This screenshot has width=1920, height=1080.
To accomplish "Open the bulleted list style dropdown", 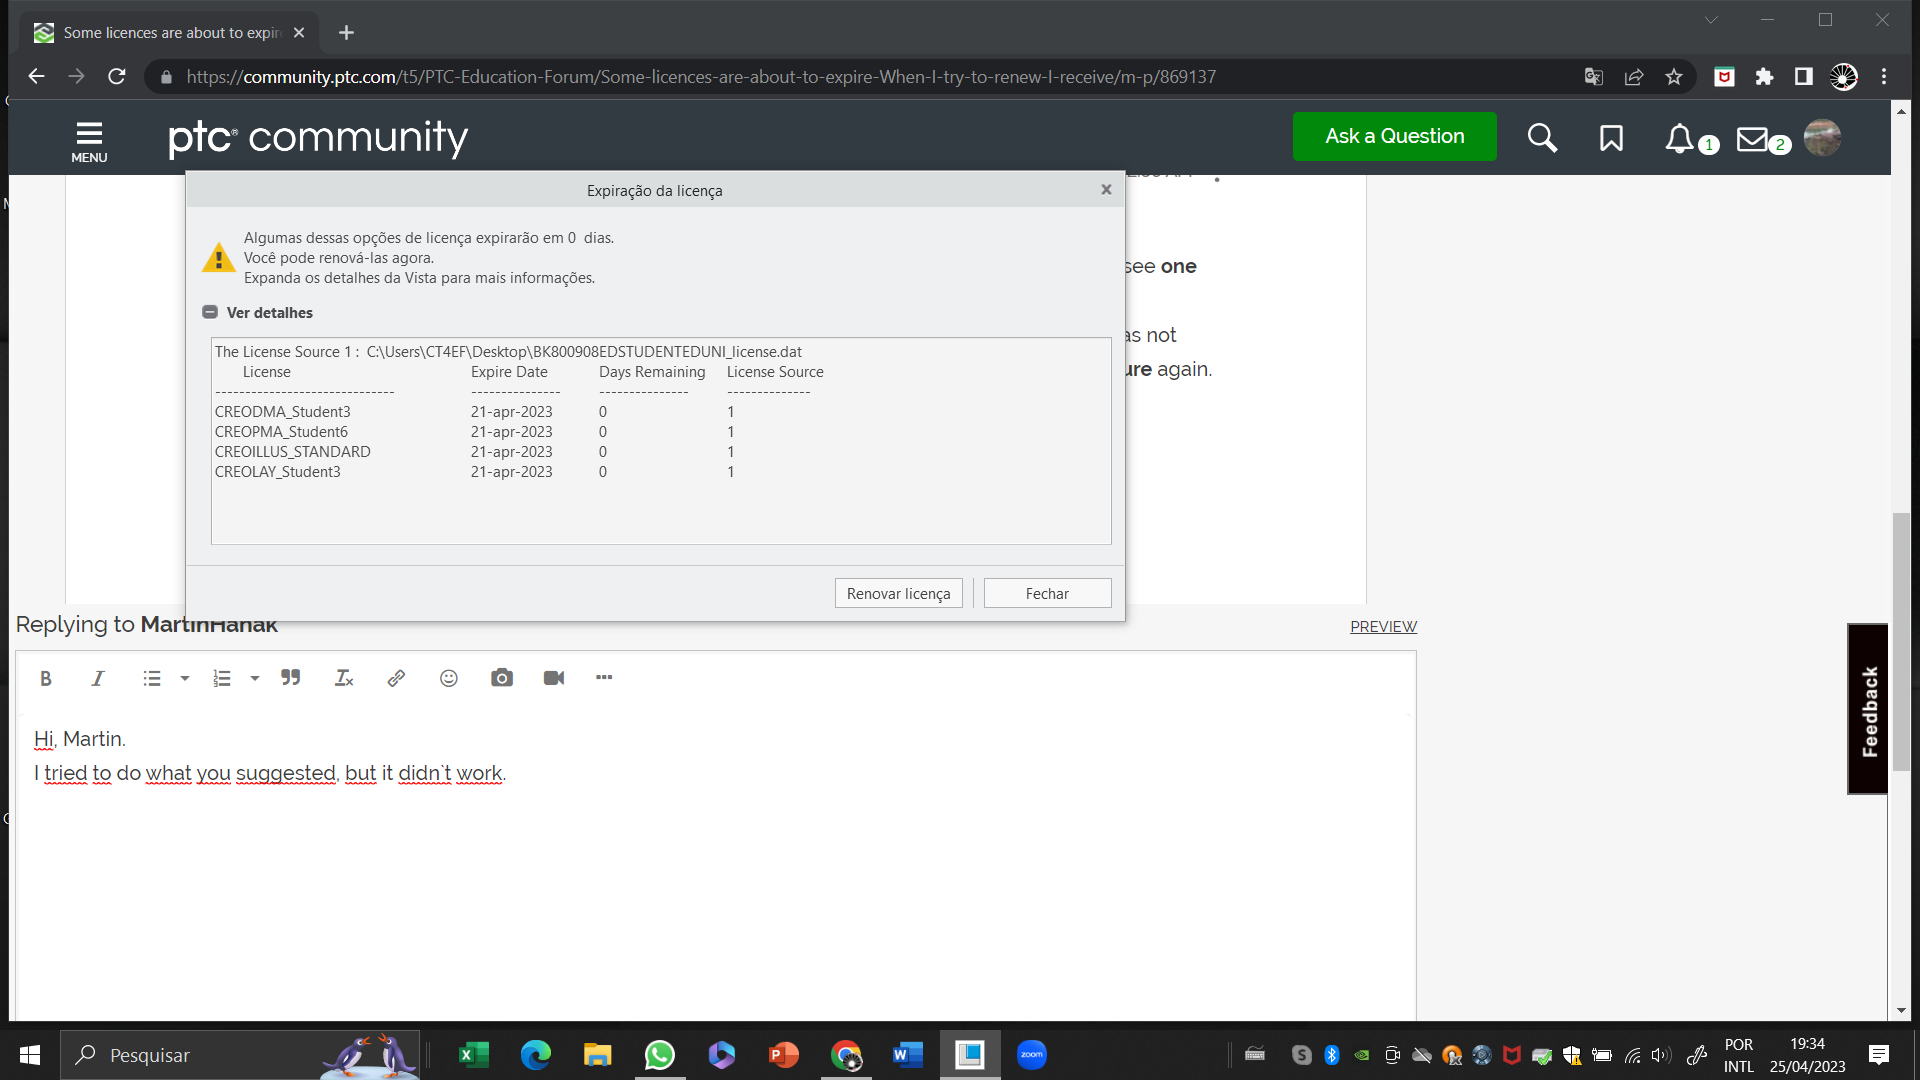I will click(184, 678).
